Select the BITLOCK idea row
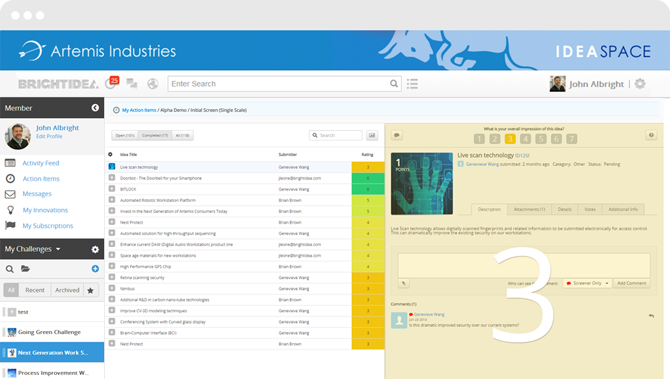The image size is (670, 379). 244,189
